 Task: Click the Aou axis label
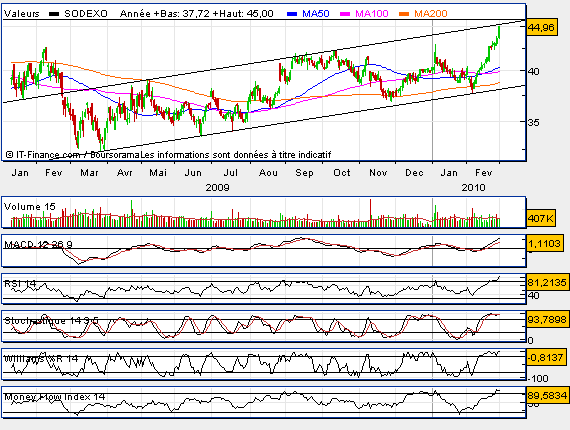tap(268, 172)
